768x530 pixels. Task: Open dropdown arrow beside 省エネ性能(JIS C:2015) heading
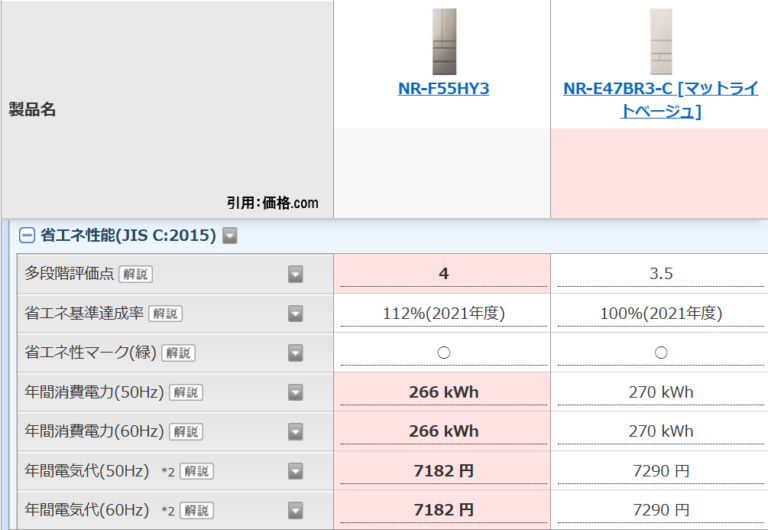pos(230,236)
